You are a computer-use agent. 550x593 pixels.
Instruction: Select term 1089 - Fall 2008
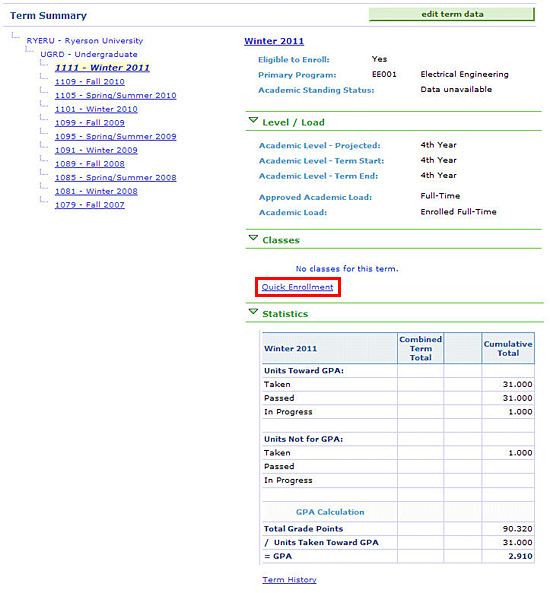pyautogui.click(x=90, y=164)
